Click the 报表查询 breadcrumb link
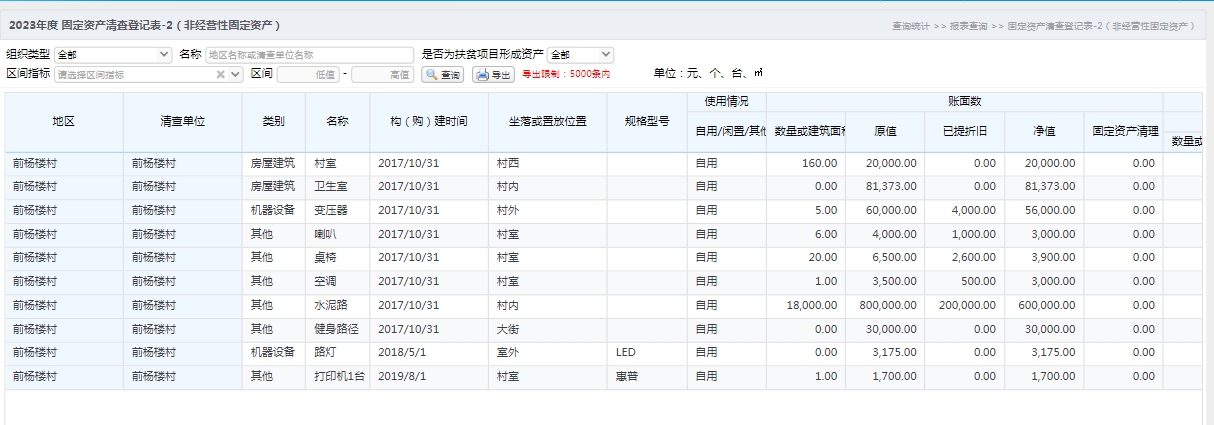The height and width of the screenshot is (425, 1214). [x=969, y=24]
